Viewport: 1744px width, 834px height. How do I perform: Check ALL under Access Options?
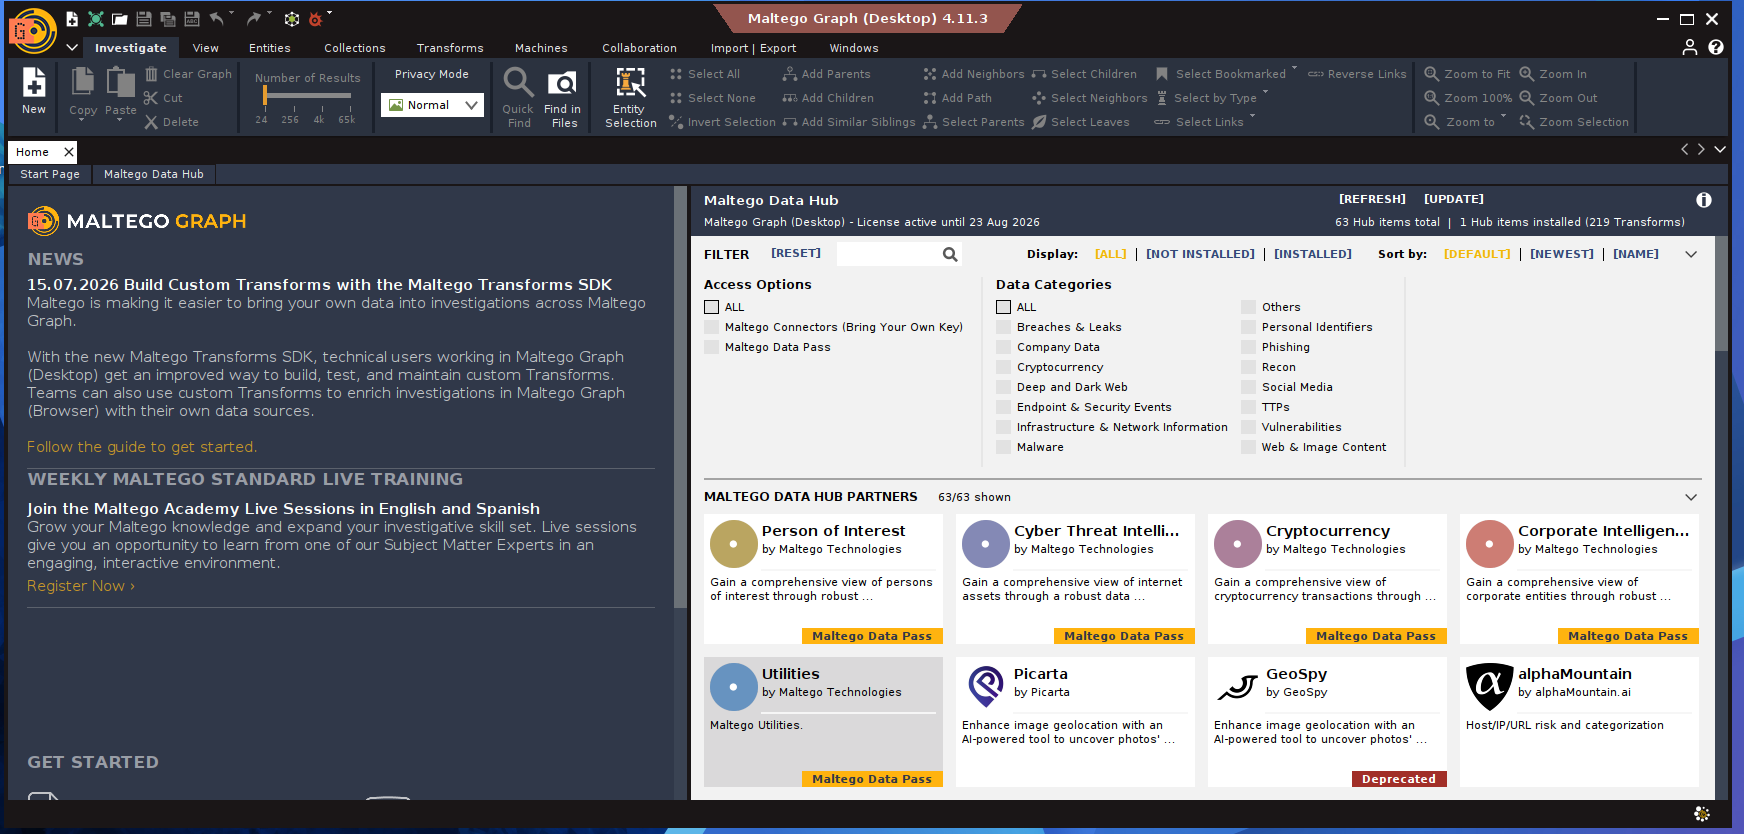point(711,307)
